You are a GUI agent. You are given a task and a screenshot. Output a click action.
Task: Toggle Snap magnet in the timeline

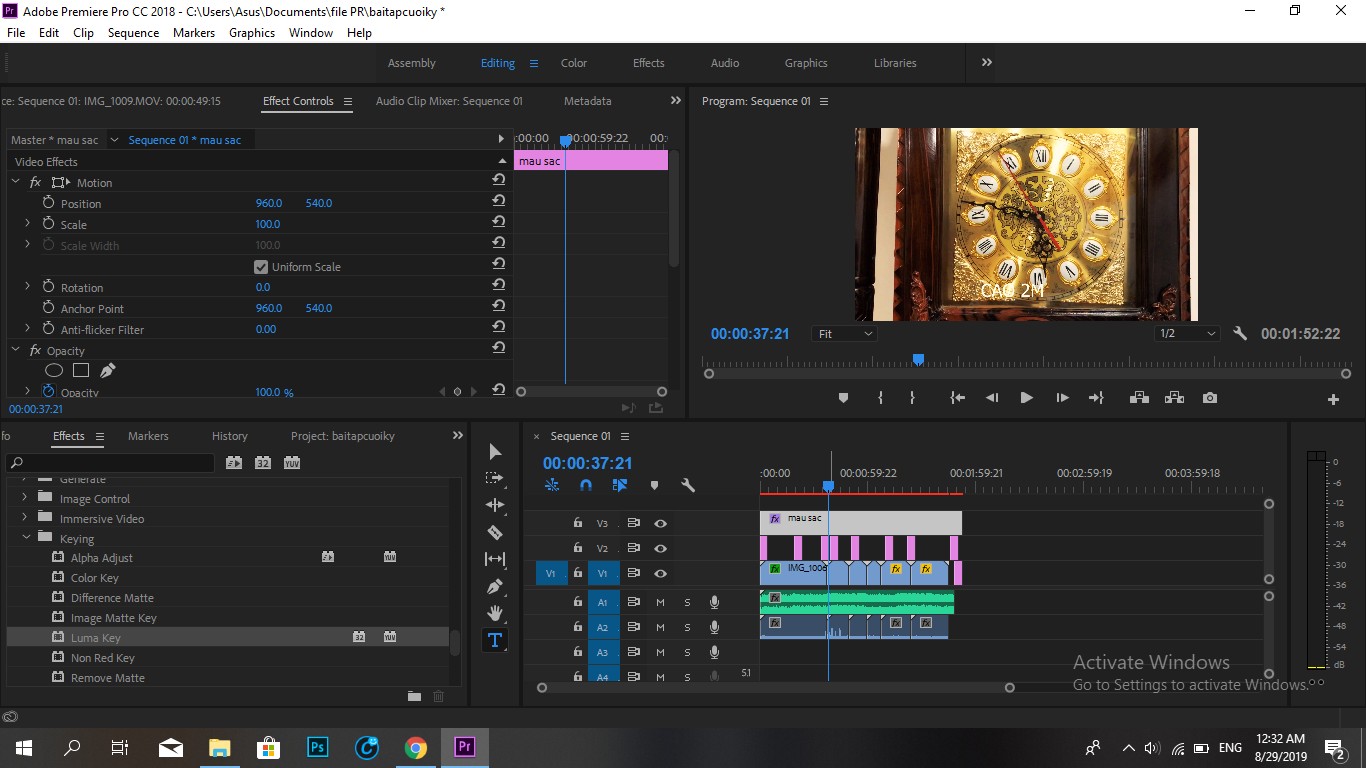(586, 485)
